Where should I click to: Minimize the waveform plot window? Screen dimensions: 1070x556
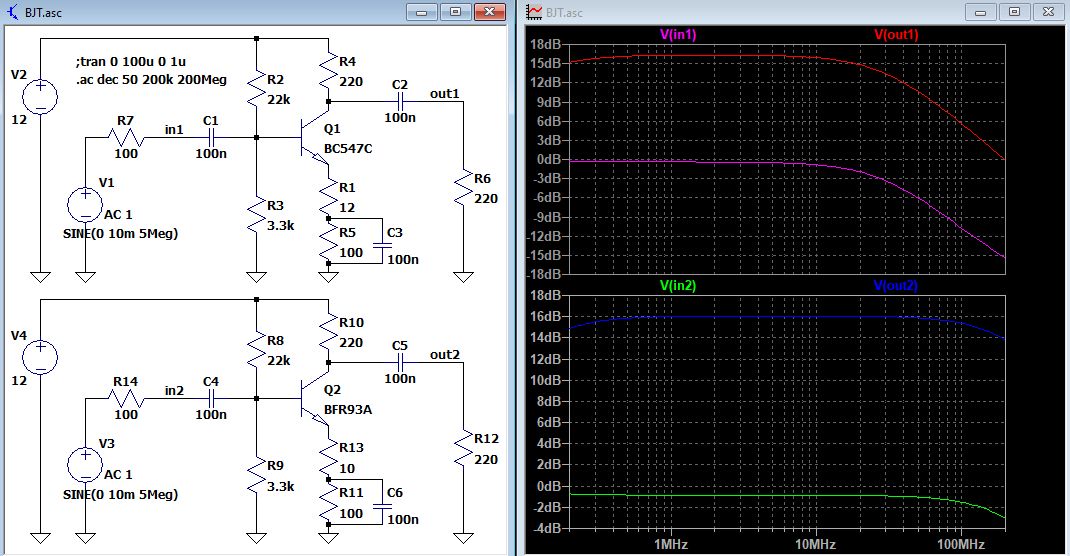tap(981, 12)
